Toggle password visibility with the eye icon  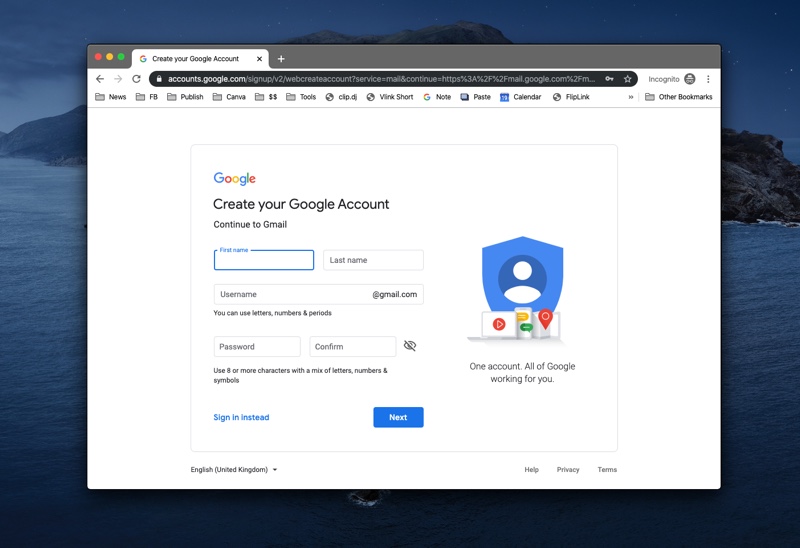[x=410, y=346]
